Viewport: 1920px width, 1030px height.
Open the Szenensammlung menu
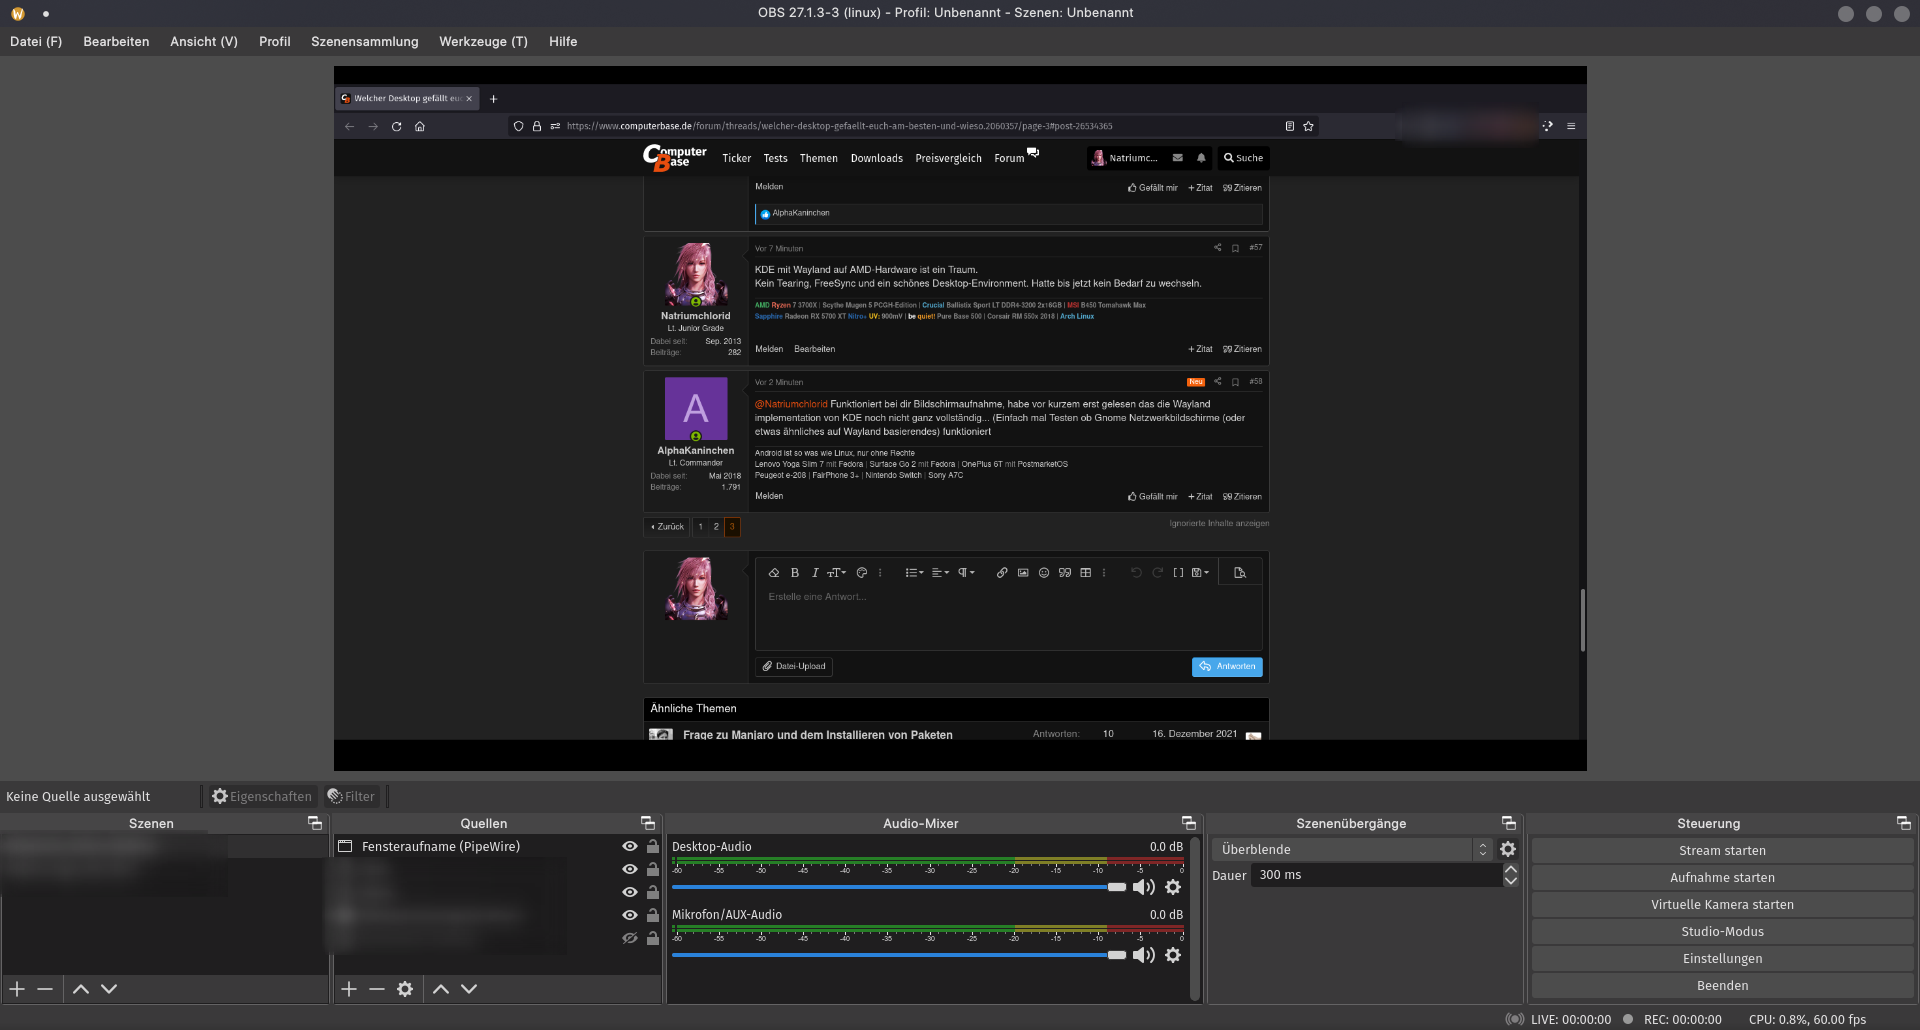tap(365, 42)
